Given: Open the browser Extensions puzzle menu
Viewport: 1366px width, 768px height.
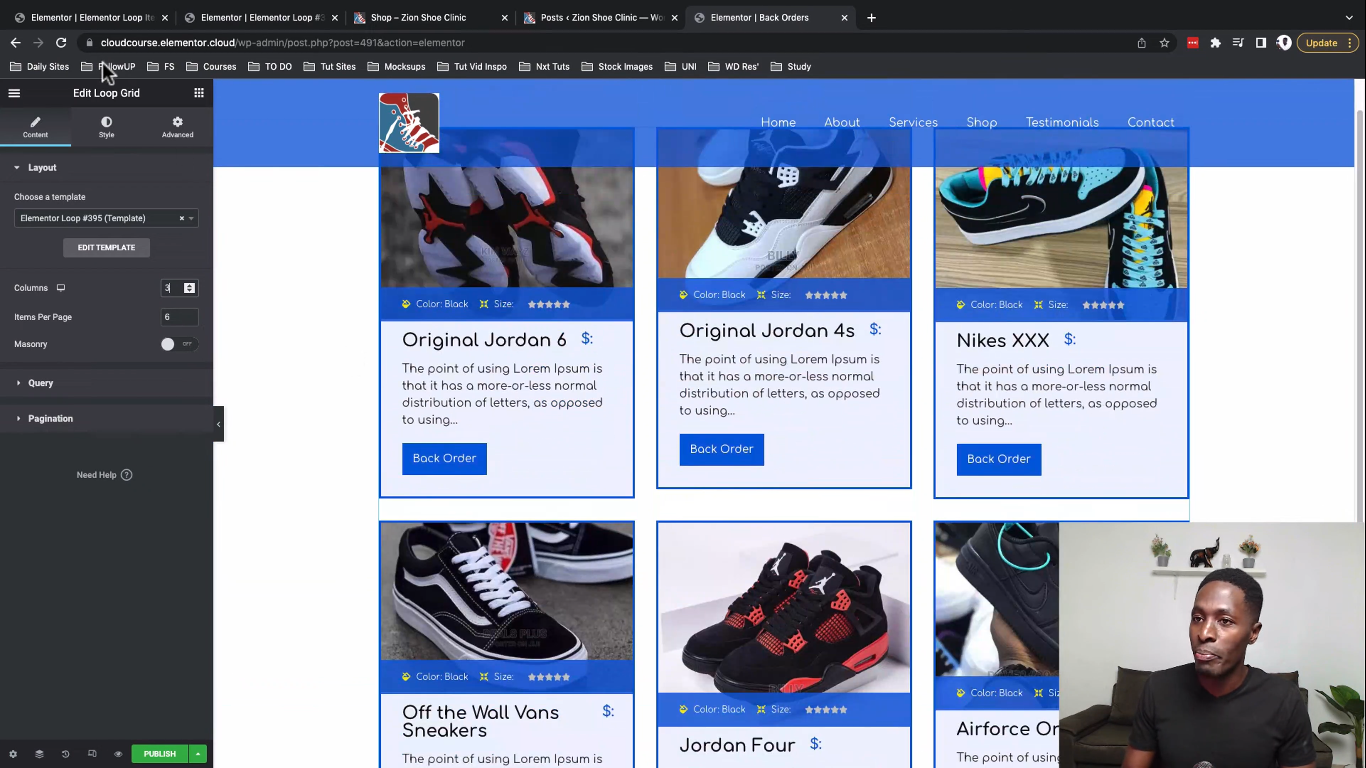Looking at the screenshot, I should tap(1215, 43).
